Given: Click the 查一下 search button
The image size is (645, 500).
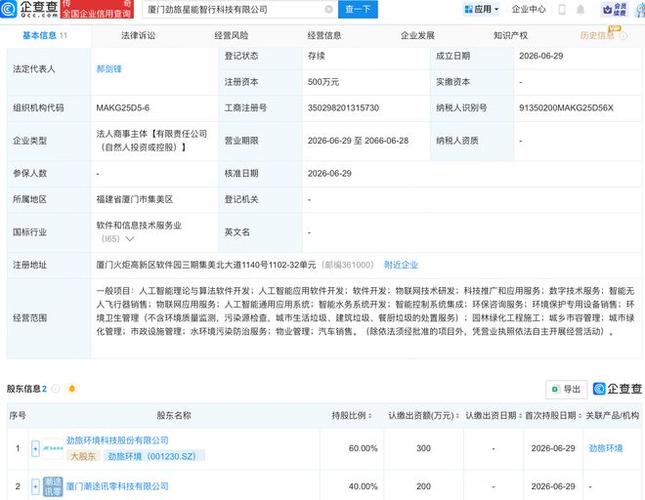Looking at the screenshot, I should 358,9.
